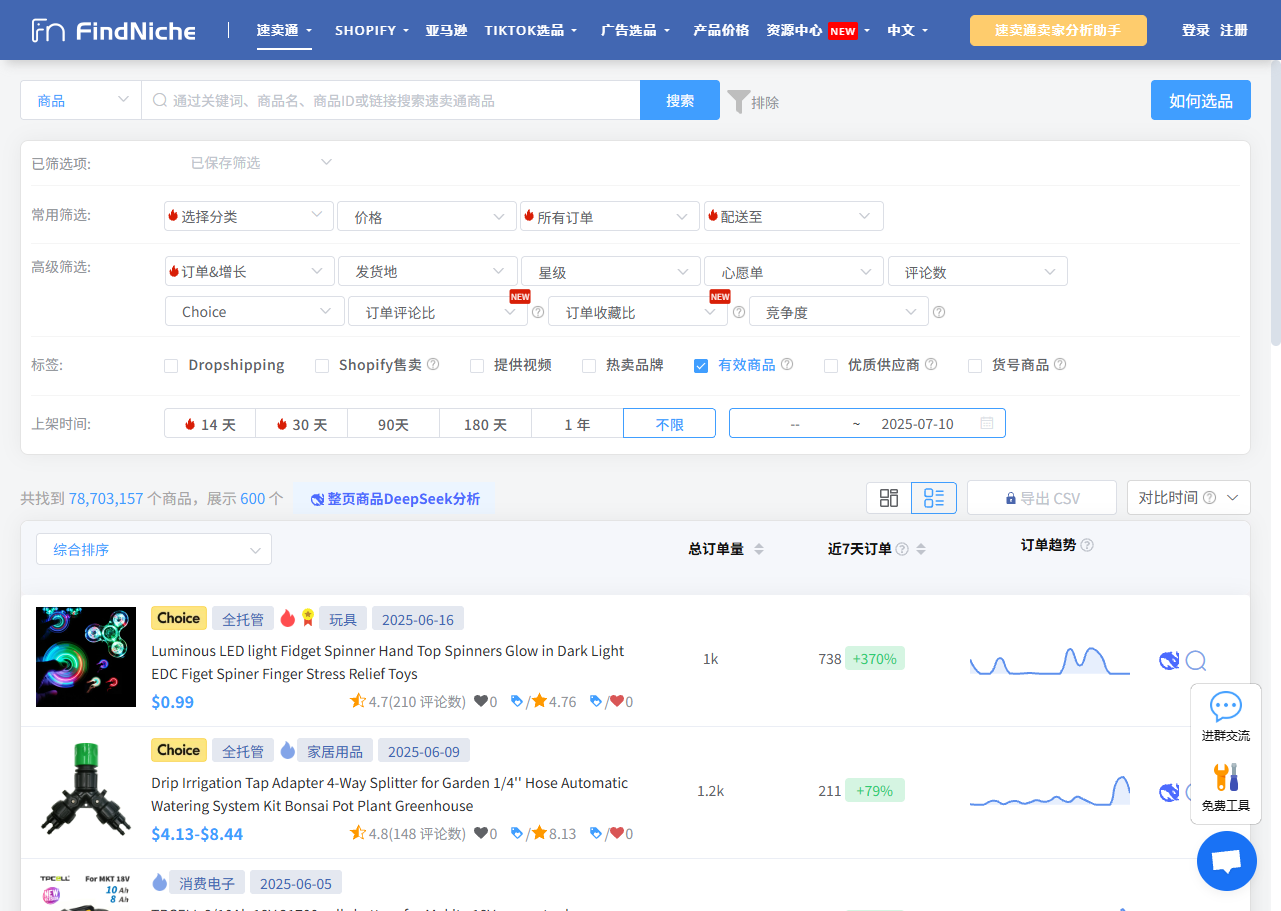This screenshot has width=1281, height=911.
Task: Check the 热卖品牌 checkbox
Action: (x=589, y=366)
